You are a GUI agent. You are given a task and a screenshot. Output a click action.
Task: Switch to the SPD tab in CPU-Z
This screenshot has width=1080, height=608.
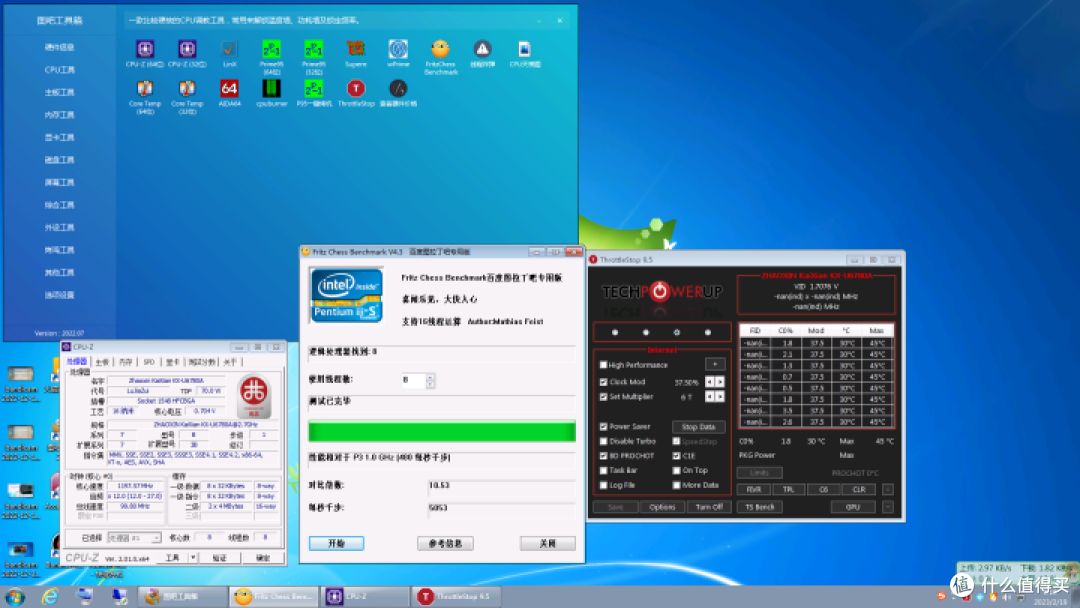tap(149, 362)
